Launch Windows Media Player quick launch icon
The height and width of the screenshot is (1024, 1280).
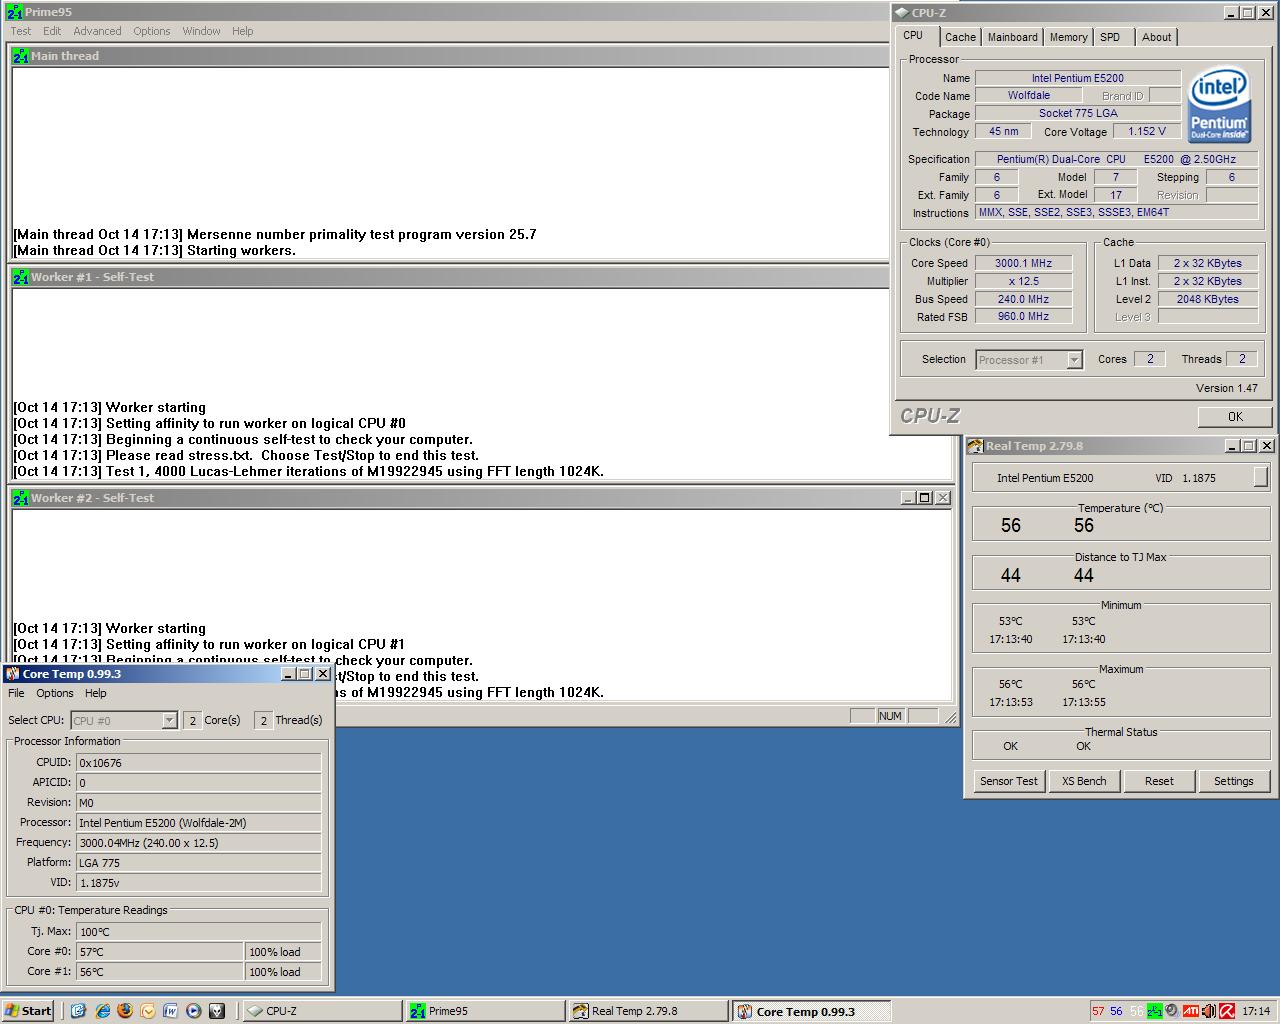194,1011
